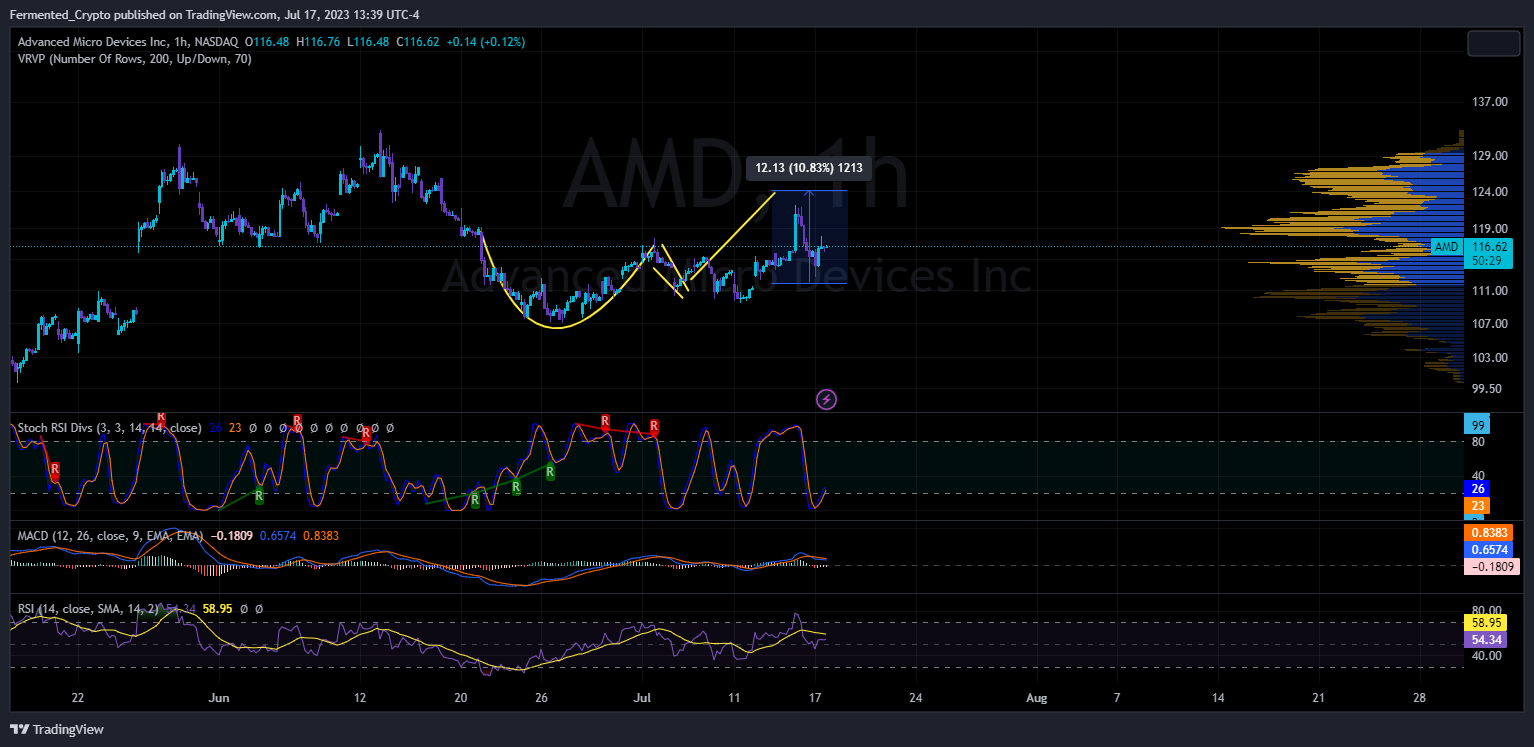1534x747 pixels.
Task: Click the 40.00 RSI axis label
Action: click(1488, 656)
